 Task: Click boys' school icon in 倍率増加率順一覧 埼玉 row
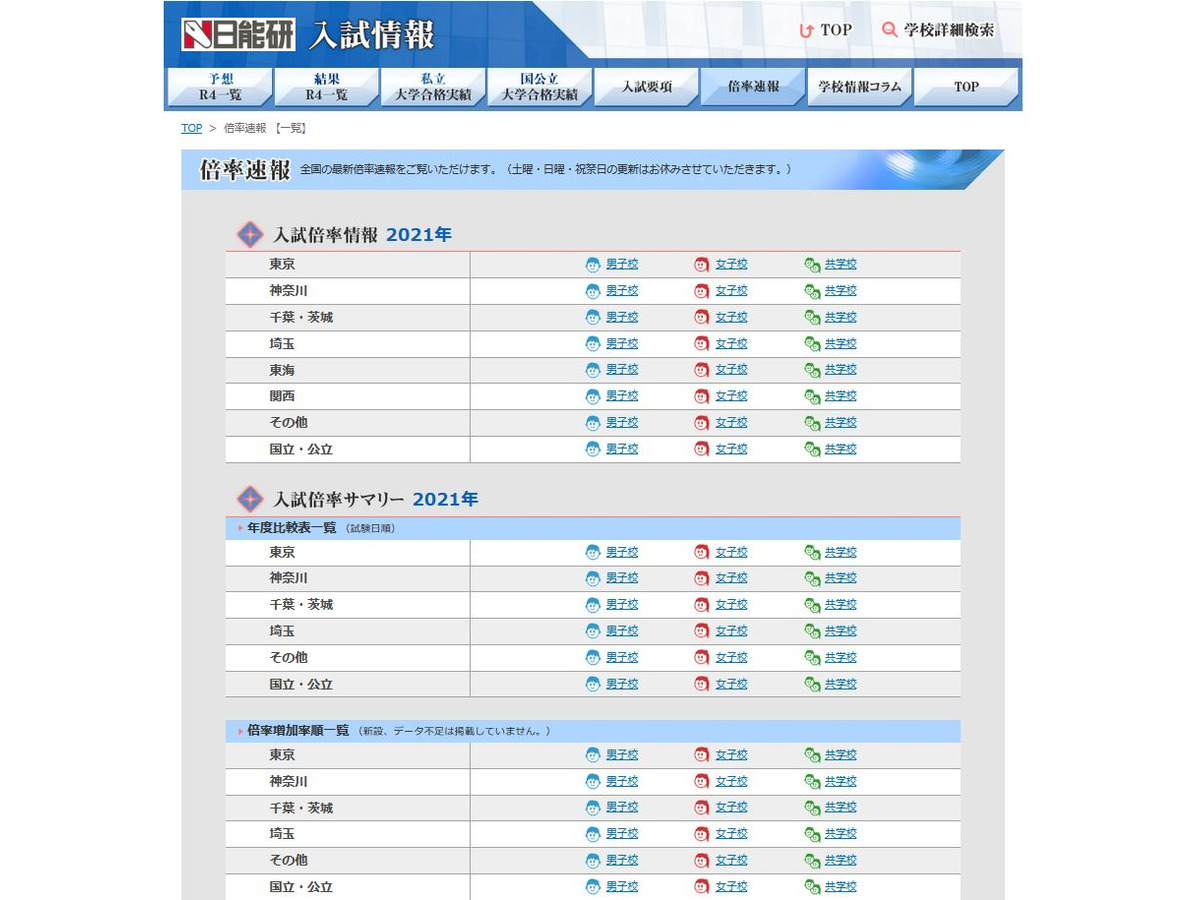pos(593,834)
